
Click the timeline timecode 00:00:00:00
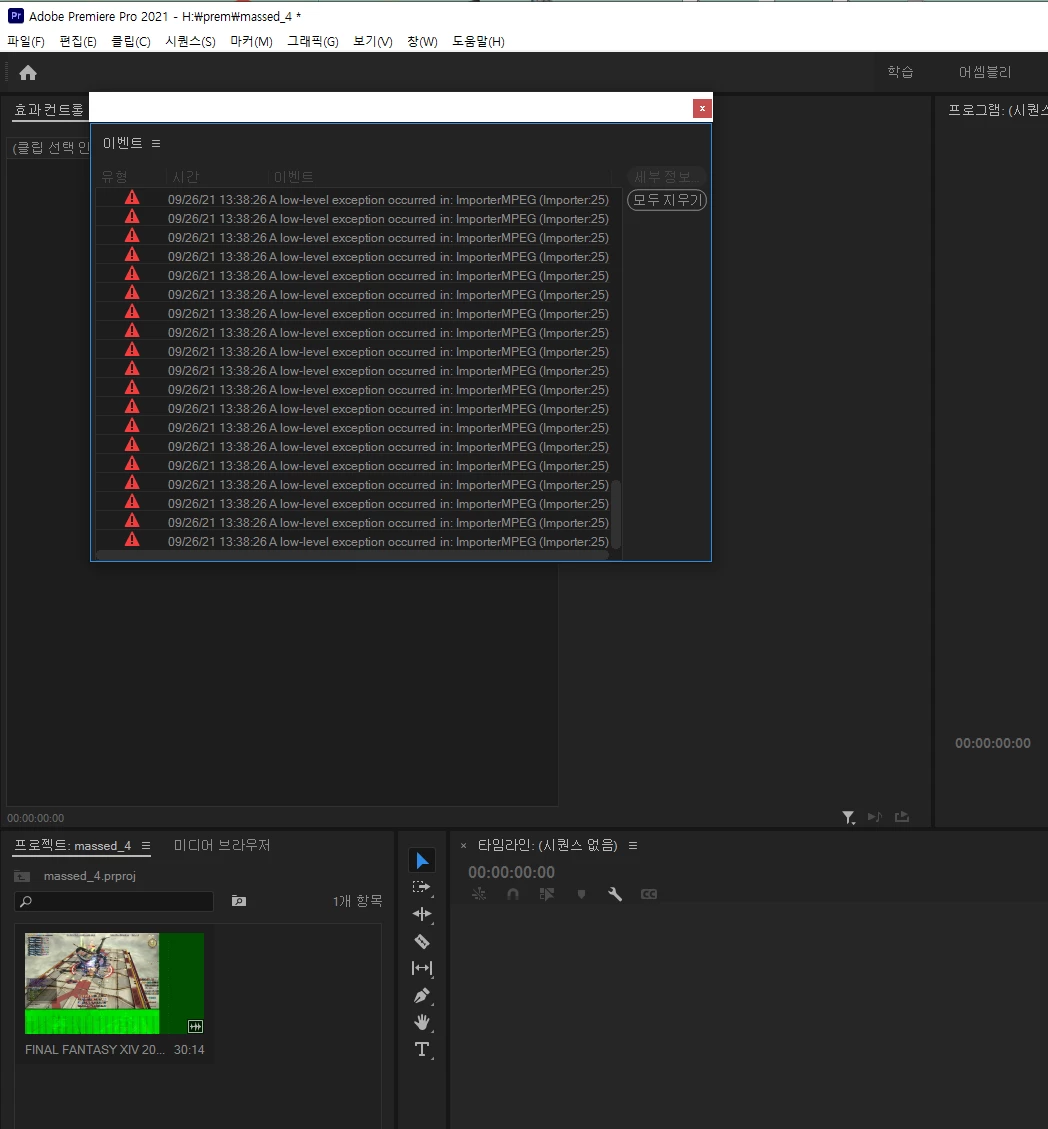[x=511, y=873]
